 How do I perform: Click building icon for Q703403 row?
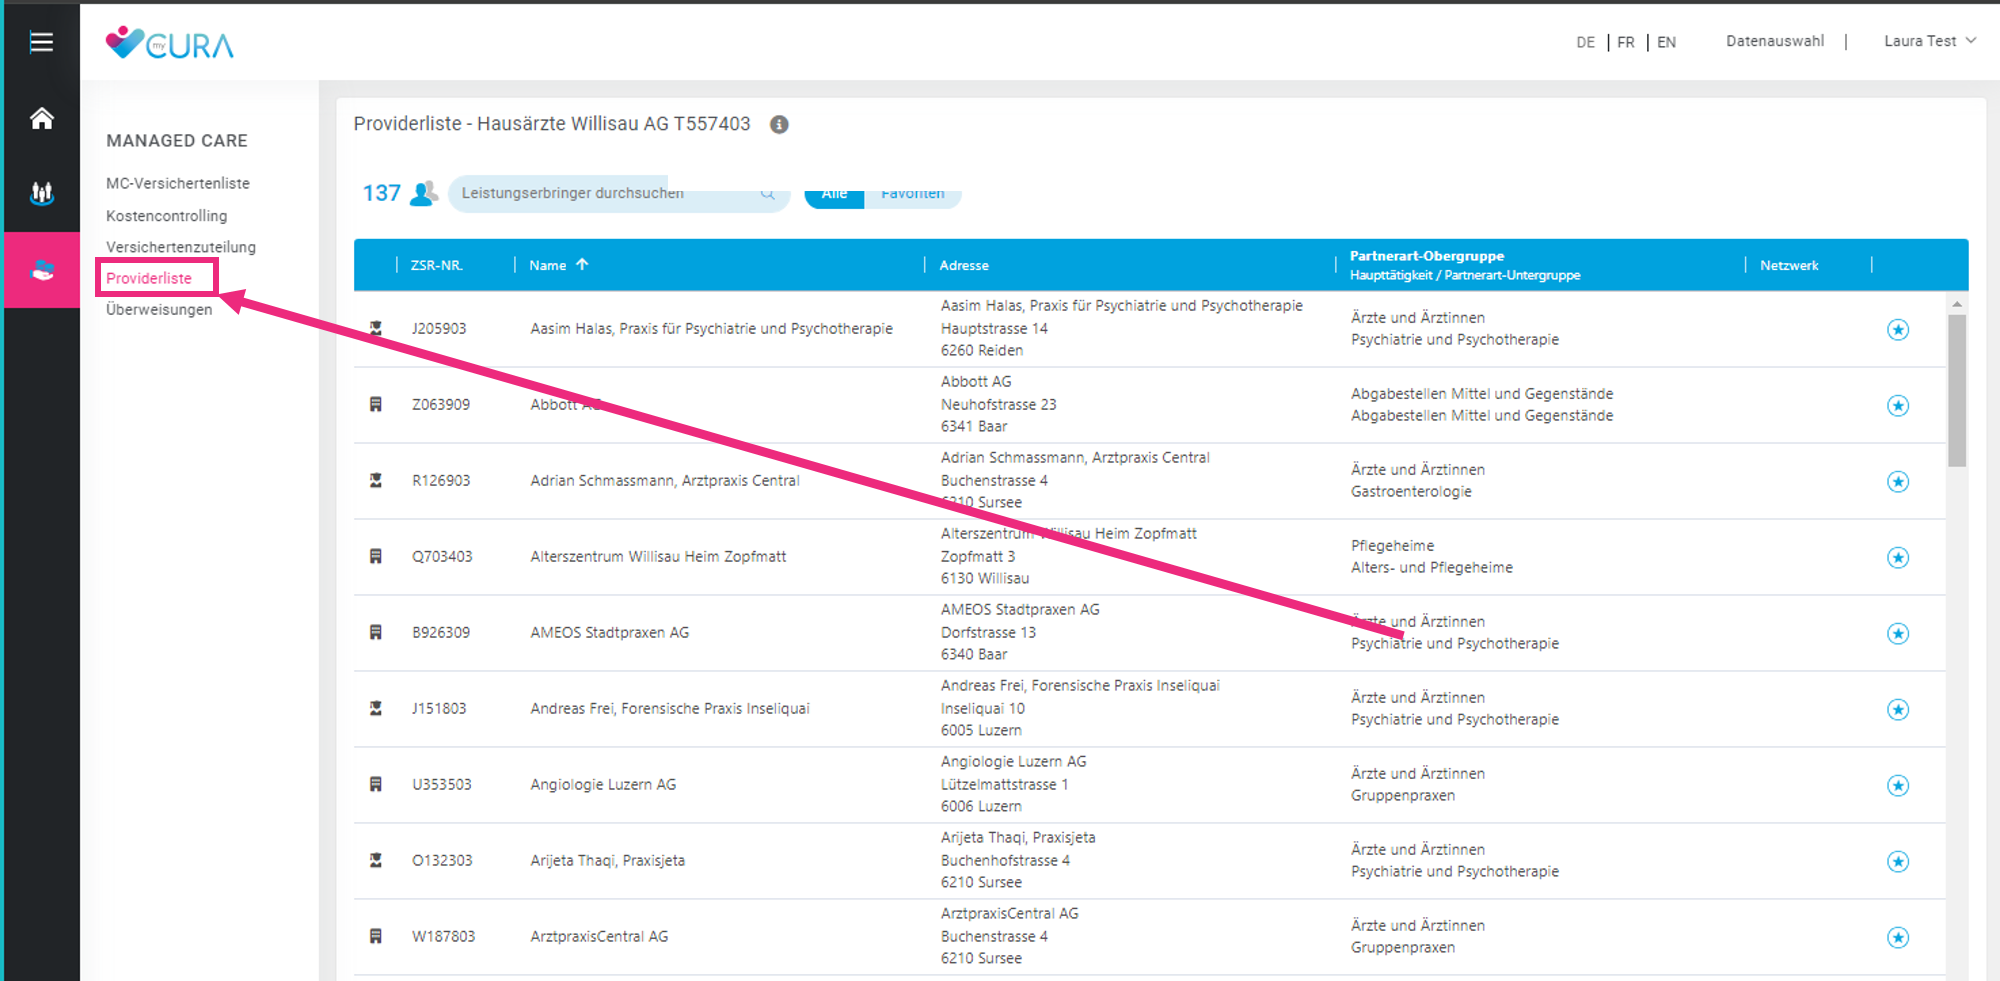point(376,556)
